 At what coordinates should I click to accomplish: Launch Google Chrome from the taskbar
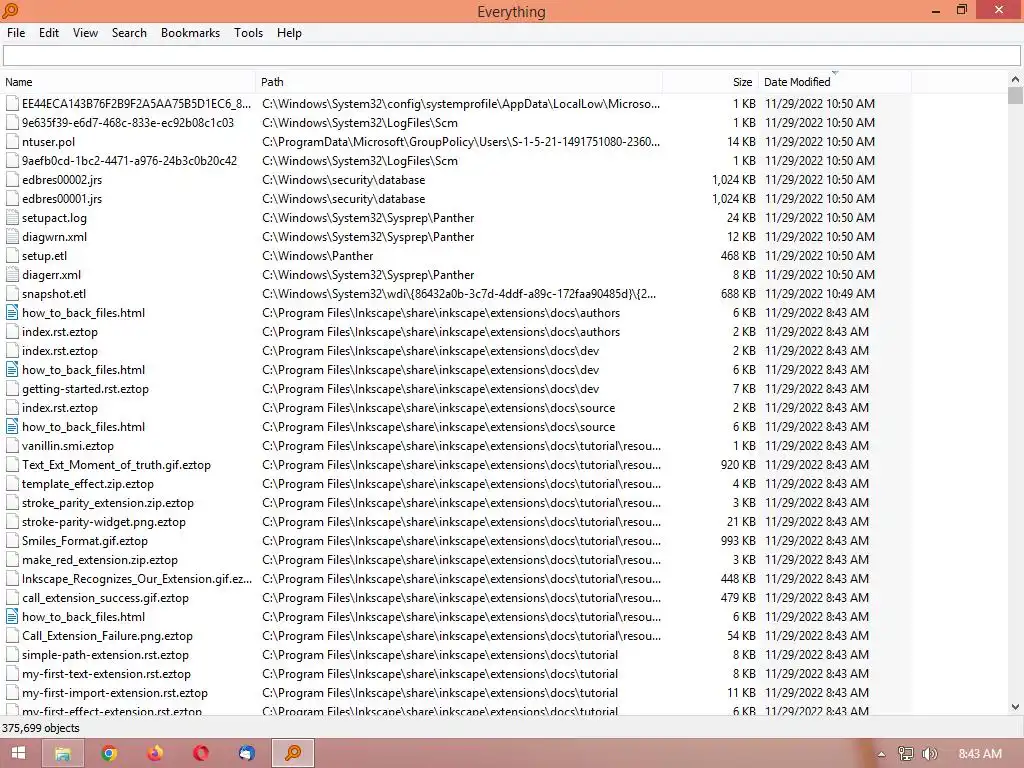[x=109, y=753]
